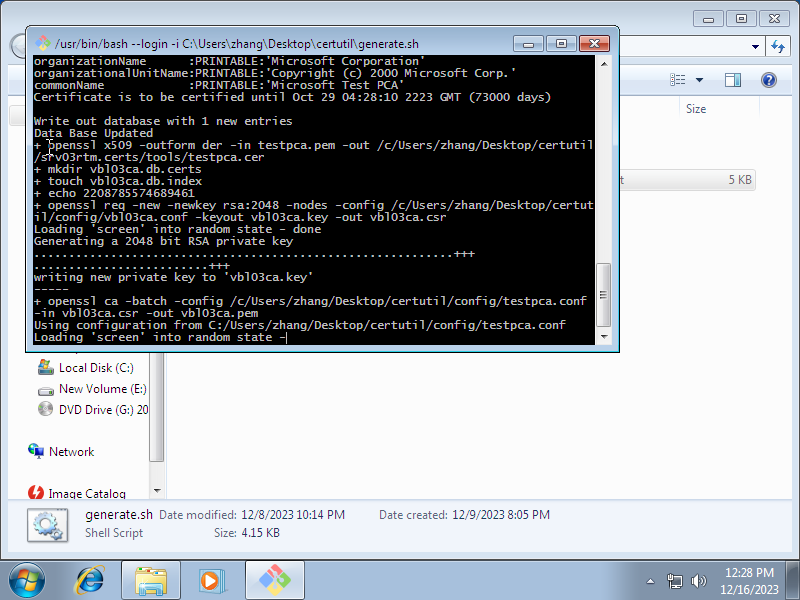Image resolution: width=800 pixels, height=600 pixels.
Task: Click the Image Catalog red icon
Action: (36, 493)
